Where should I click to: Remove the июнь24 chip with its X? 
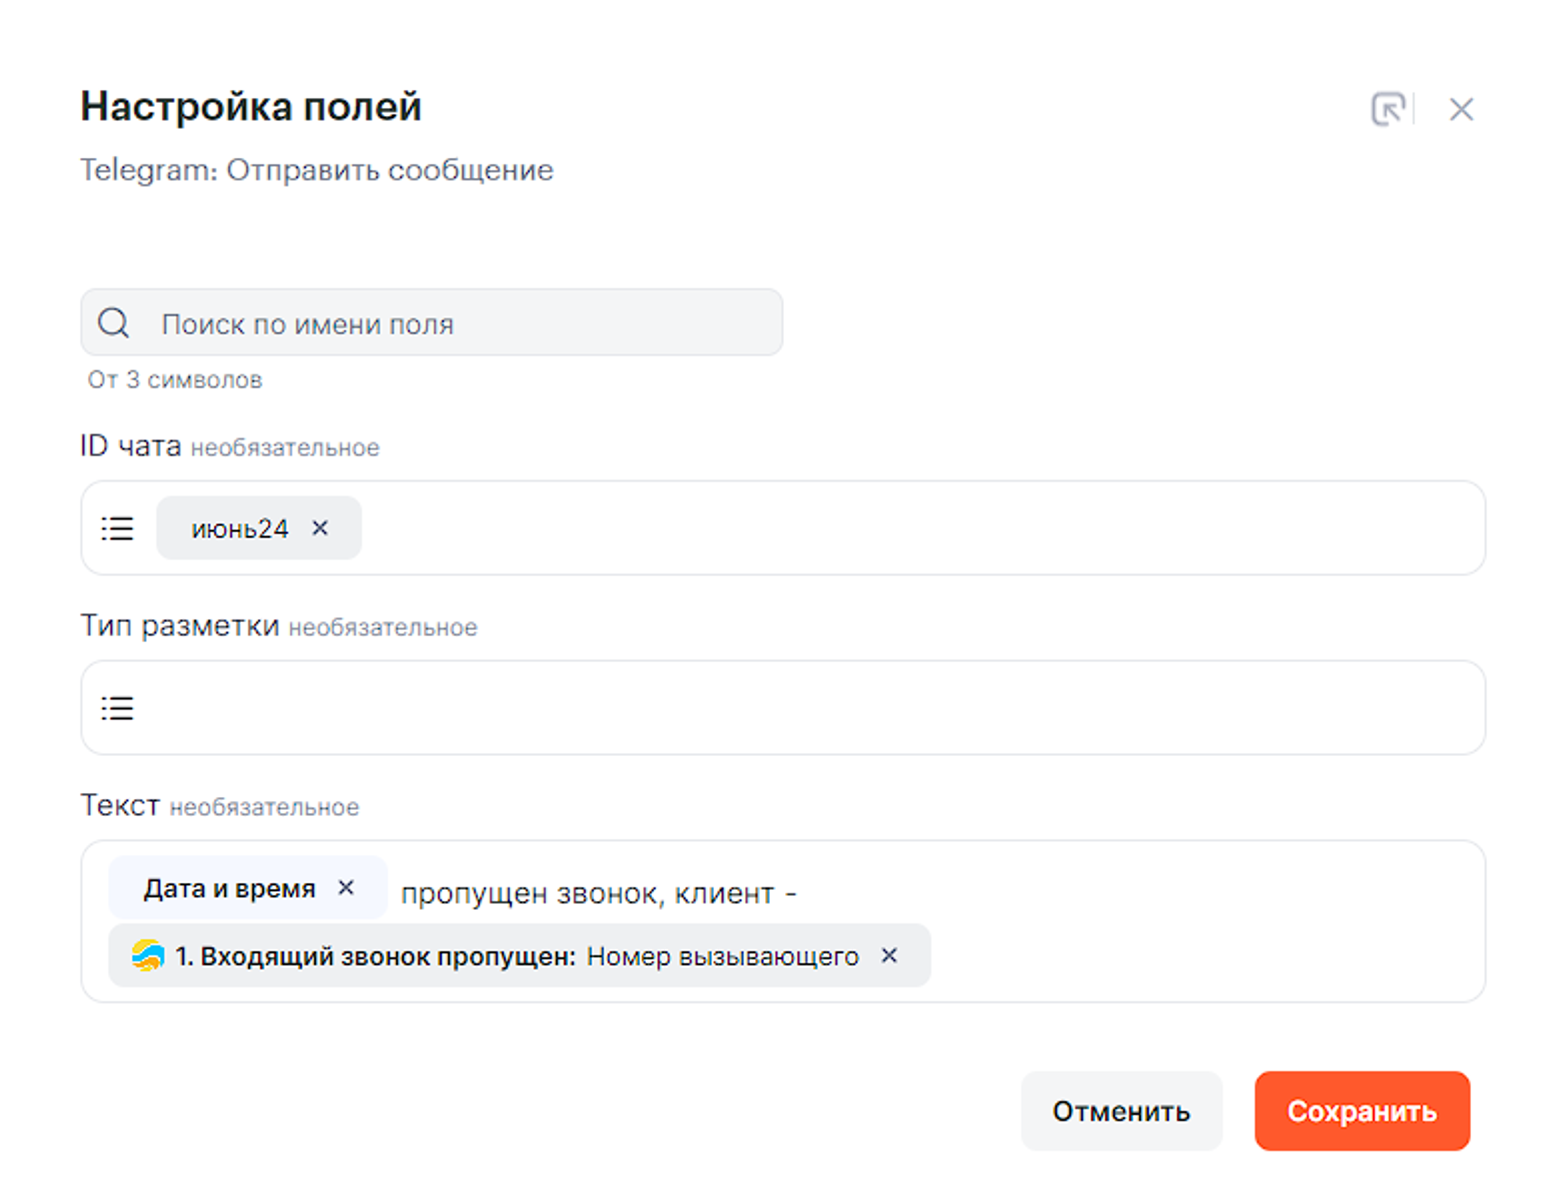click(320, 528)
